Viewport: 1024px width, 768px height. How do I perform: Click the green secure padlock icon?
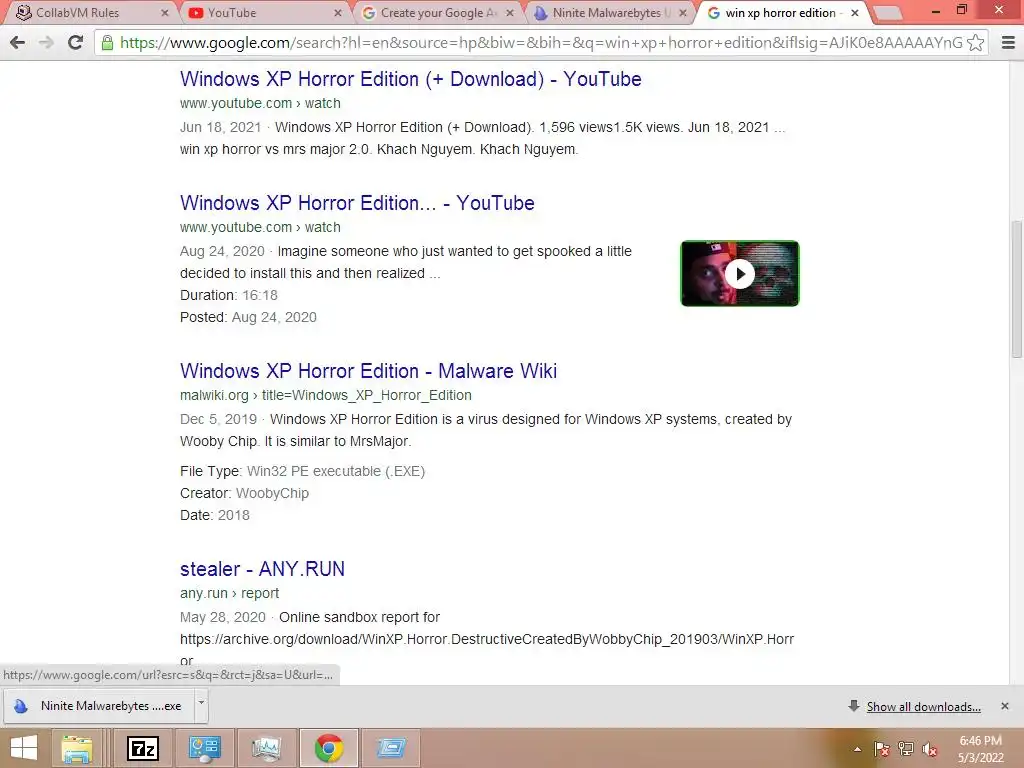[107, 43]
